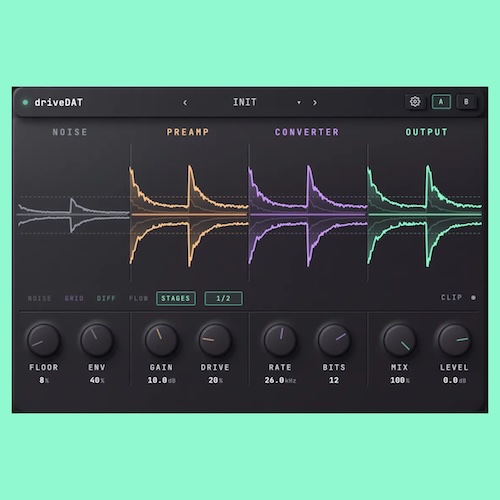Image resolution: width=500 pixels, height=500 pixels.
Task: Select the LEVEL value 0.0 dB
Action: [x=454, y=380]
